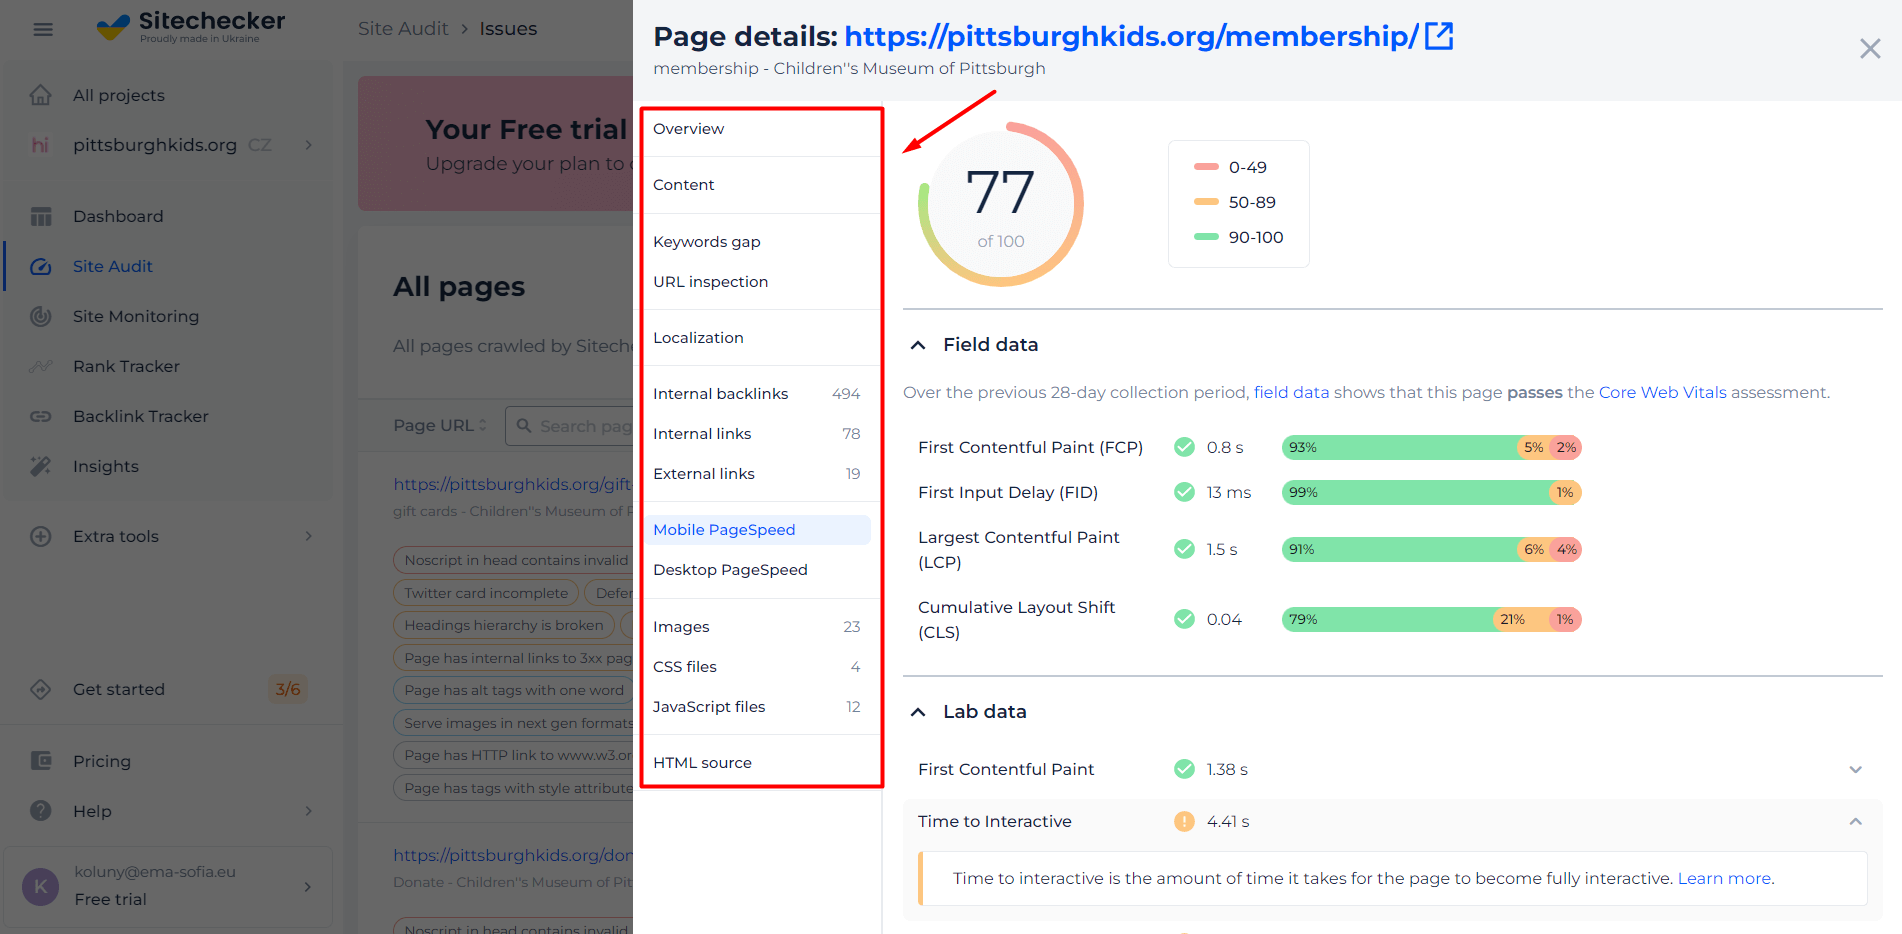The height and width of the screenshot is (934, 1902).
Task: Click the search magnifier icon
Action: 524,426
